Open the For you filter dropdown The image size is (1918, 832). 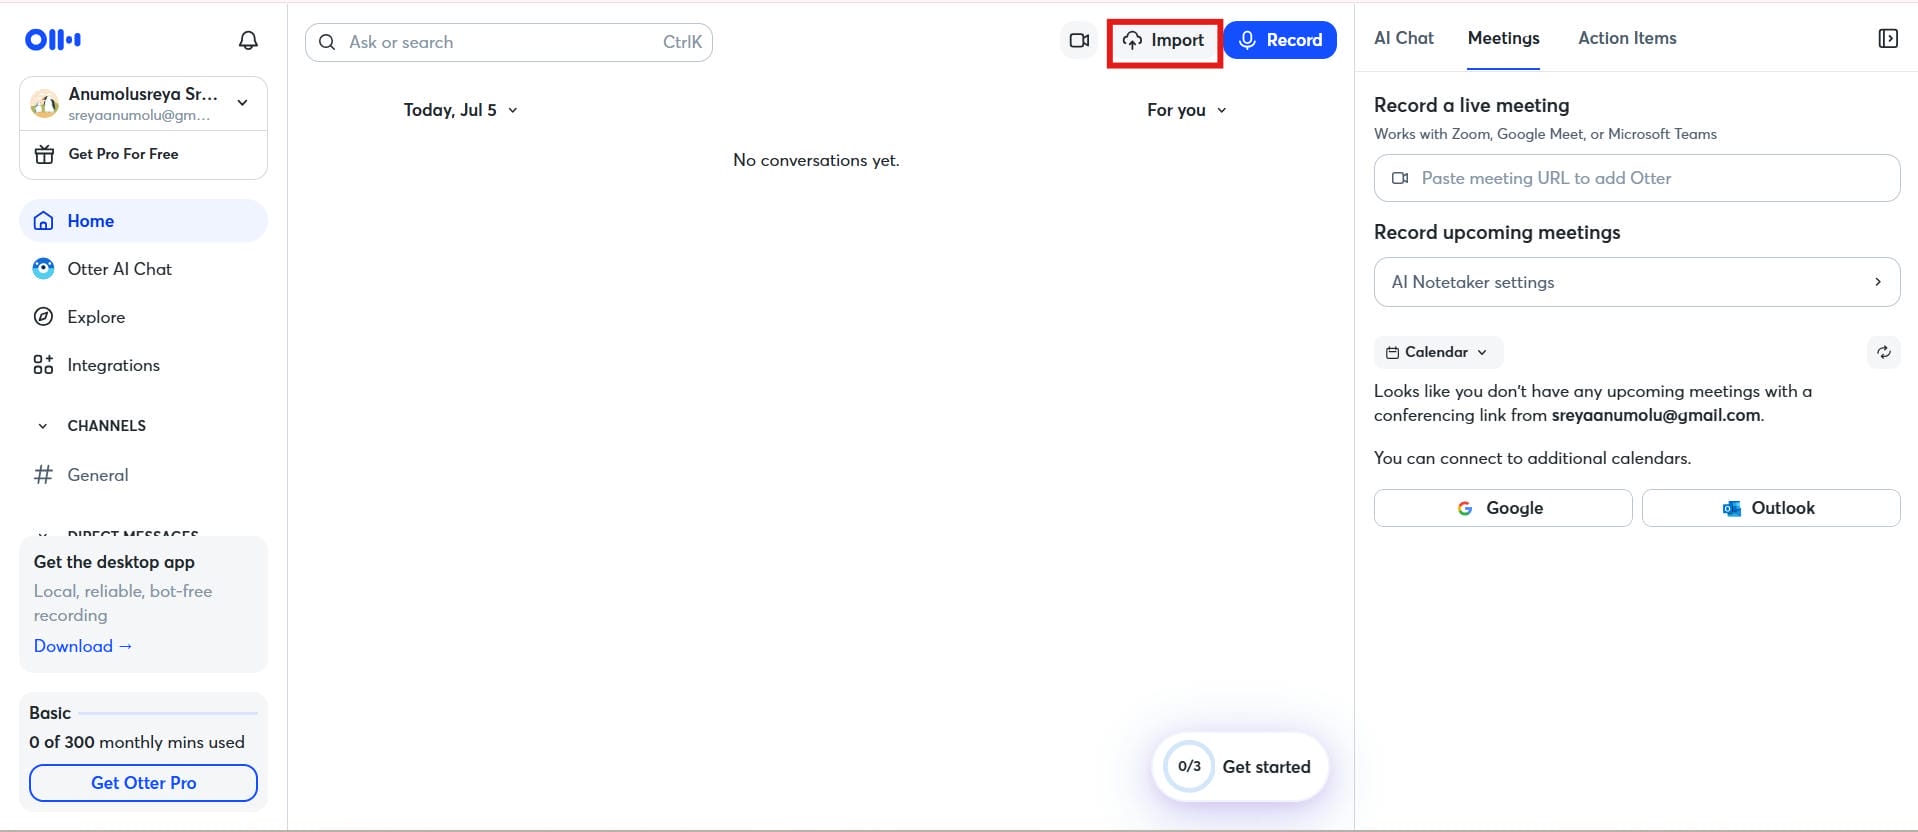[x=1186, y=110]
